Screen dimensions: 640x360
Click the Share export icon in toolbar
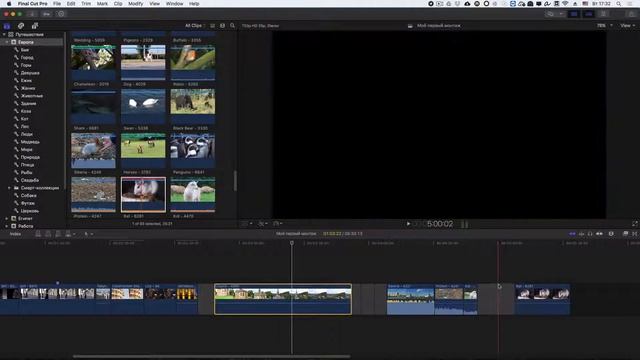pos(632,14)
